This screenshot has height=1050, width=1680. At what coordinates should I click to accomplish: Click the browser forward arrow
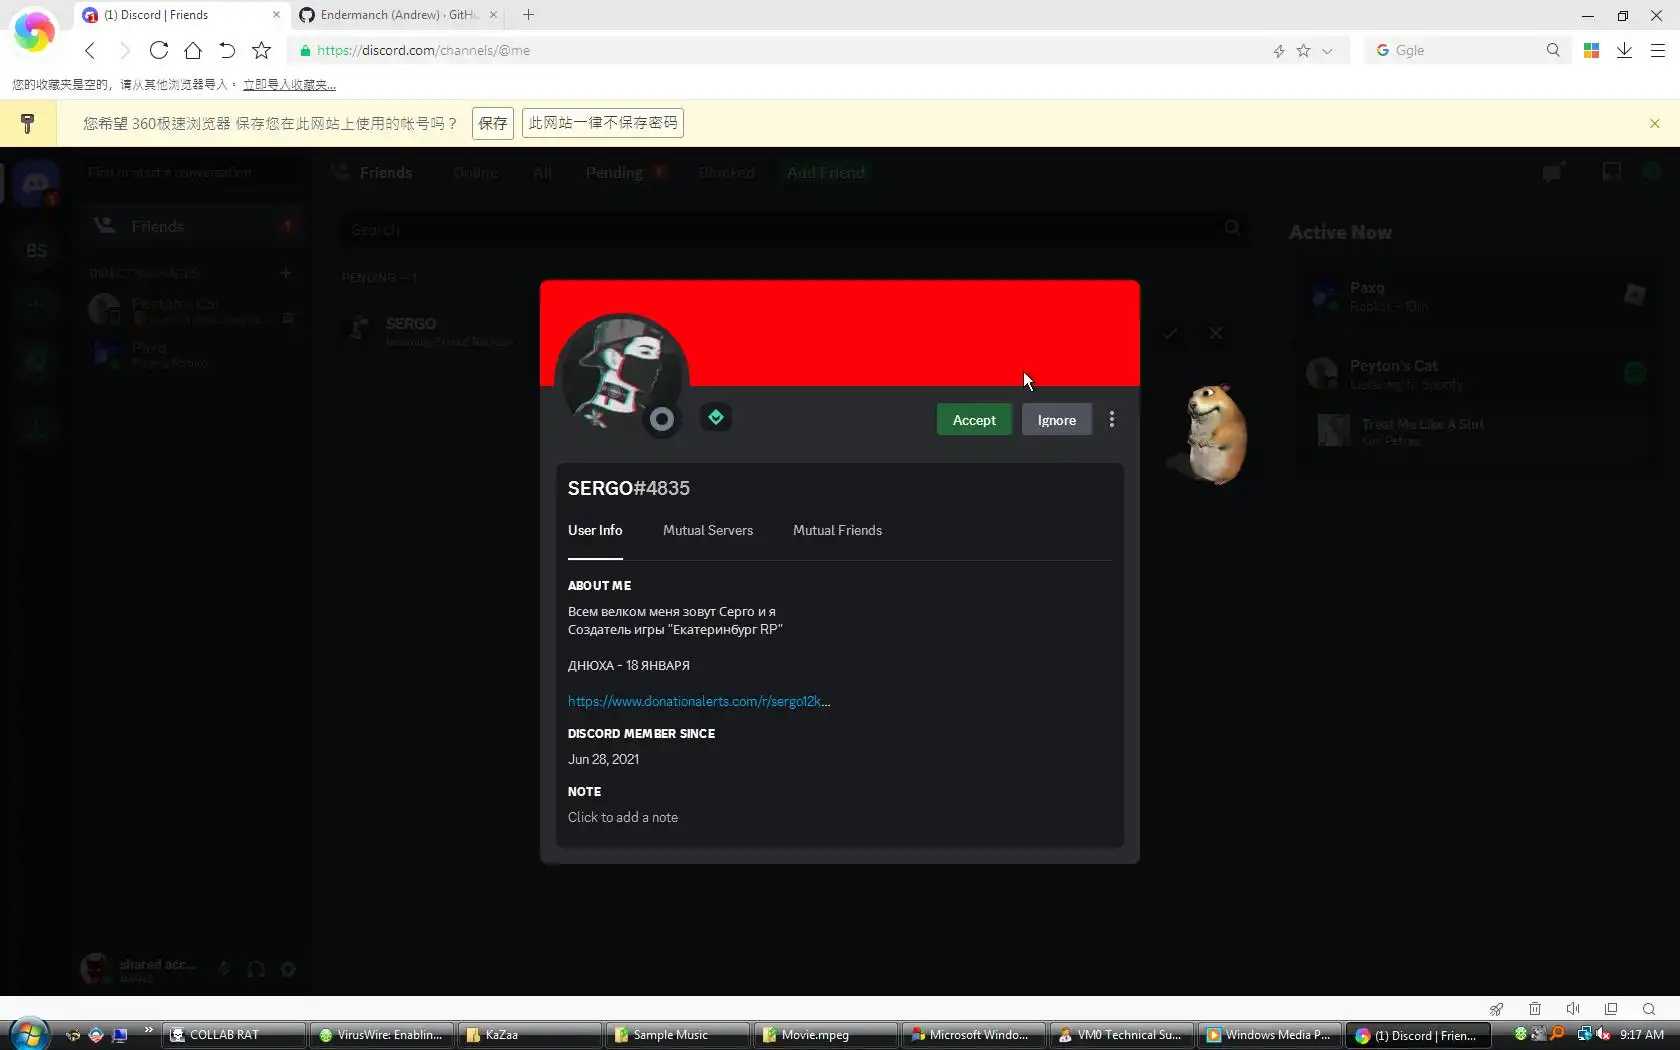[124, 50]
